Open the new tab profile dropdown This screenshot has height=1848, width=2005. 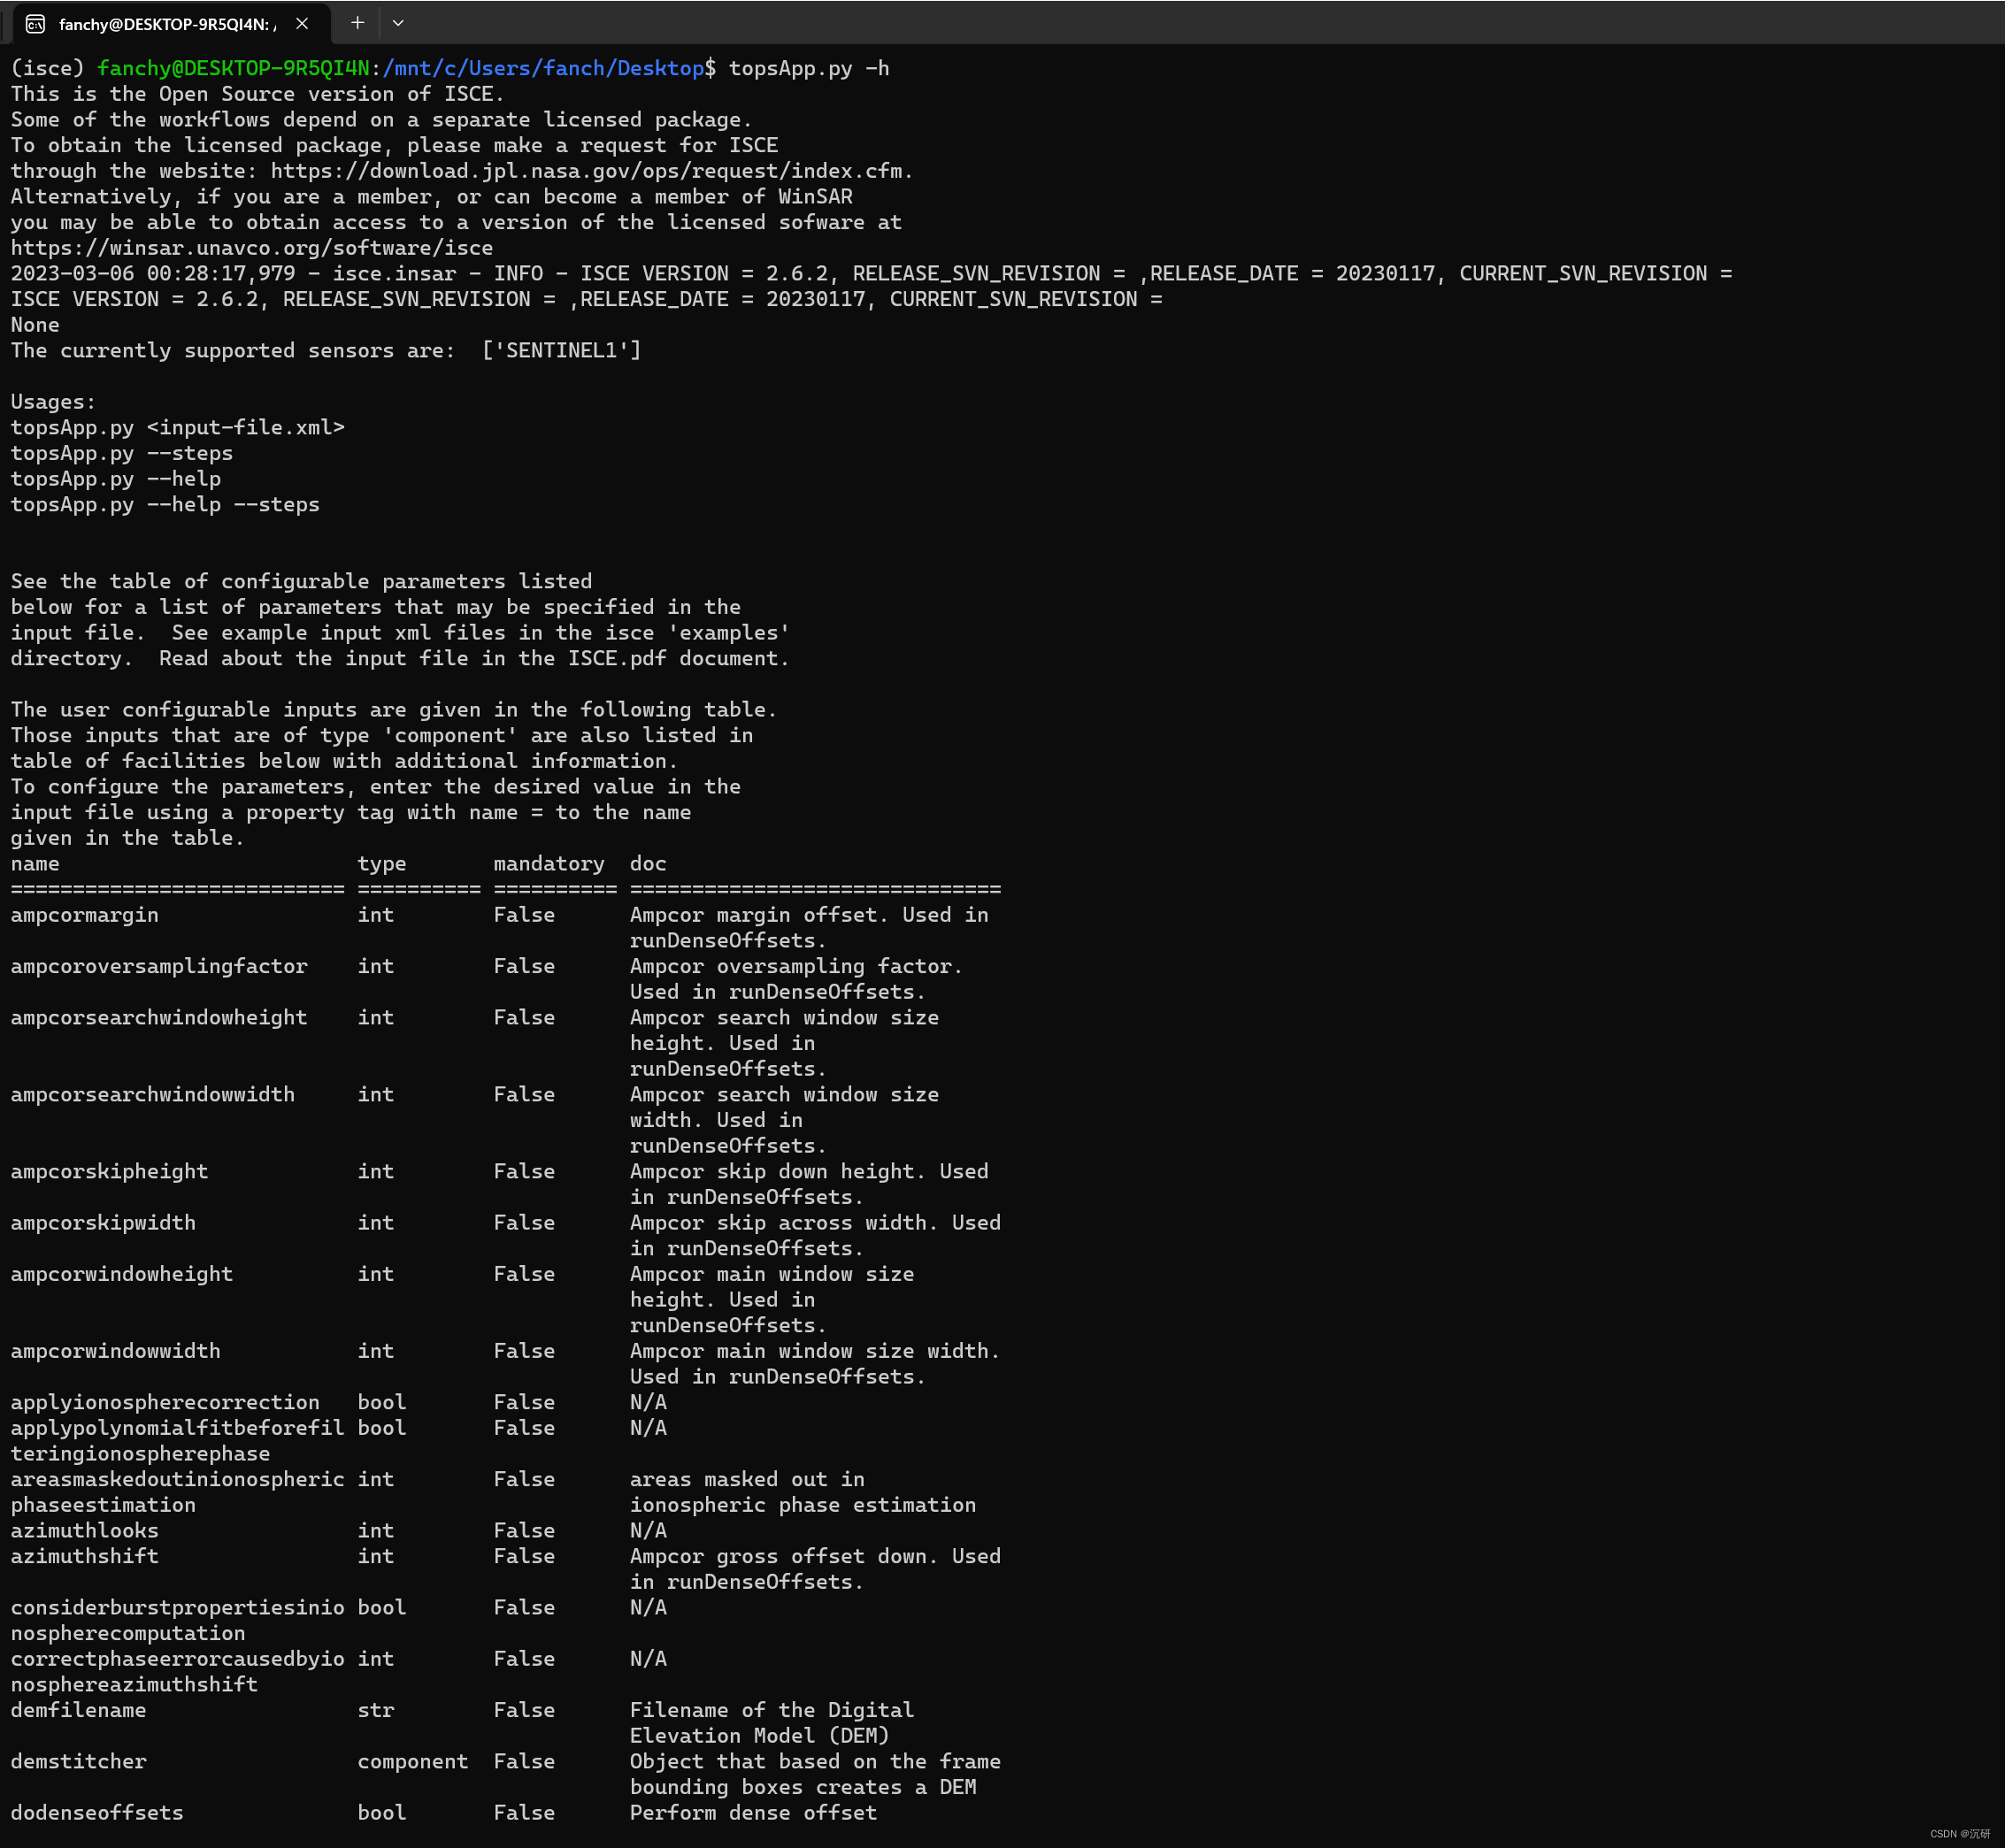click(398, 22)
